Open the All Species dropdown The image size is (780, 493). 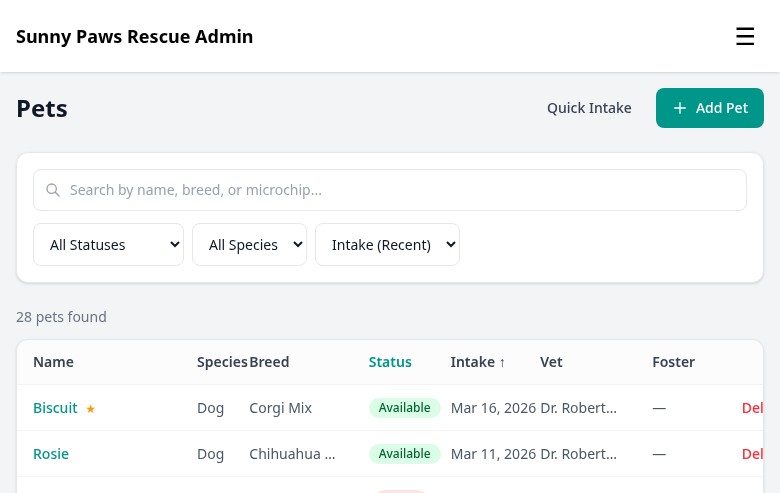pyautogui.click(x=249, y=245)
